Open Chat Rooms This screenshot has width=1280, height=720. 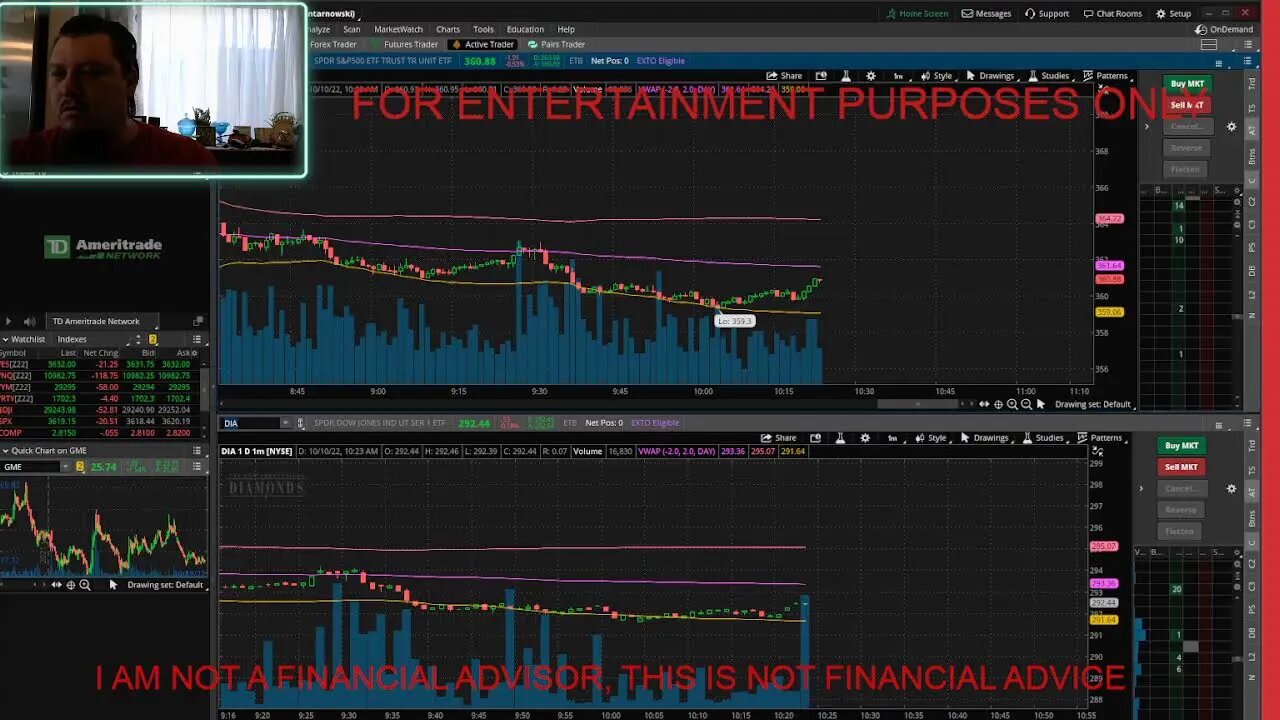1112,14
